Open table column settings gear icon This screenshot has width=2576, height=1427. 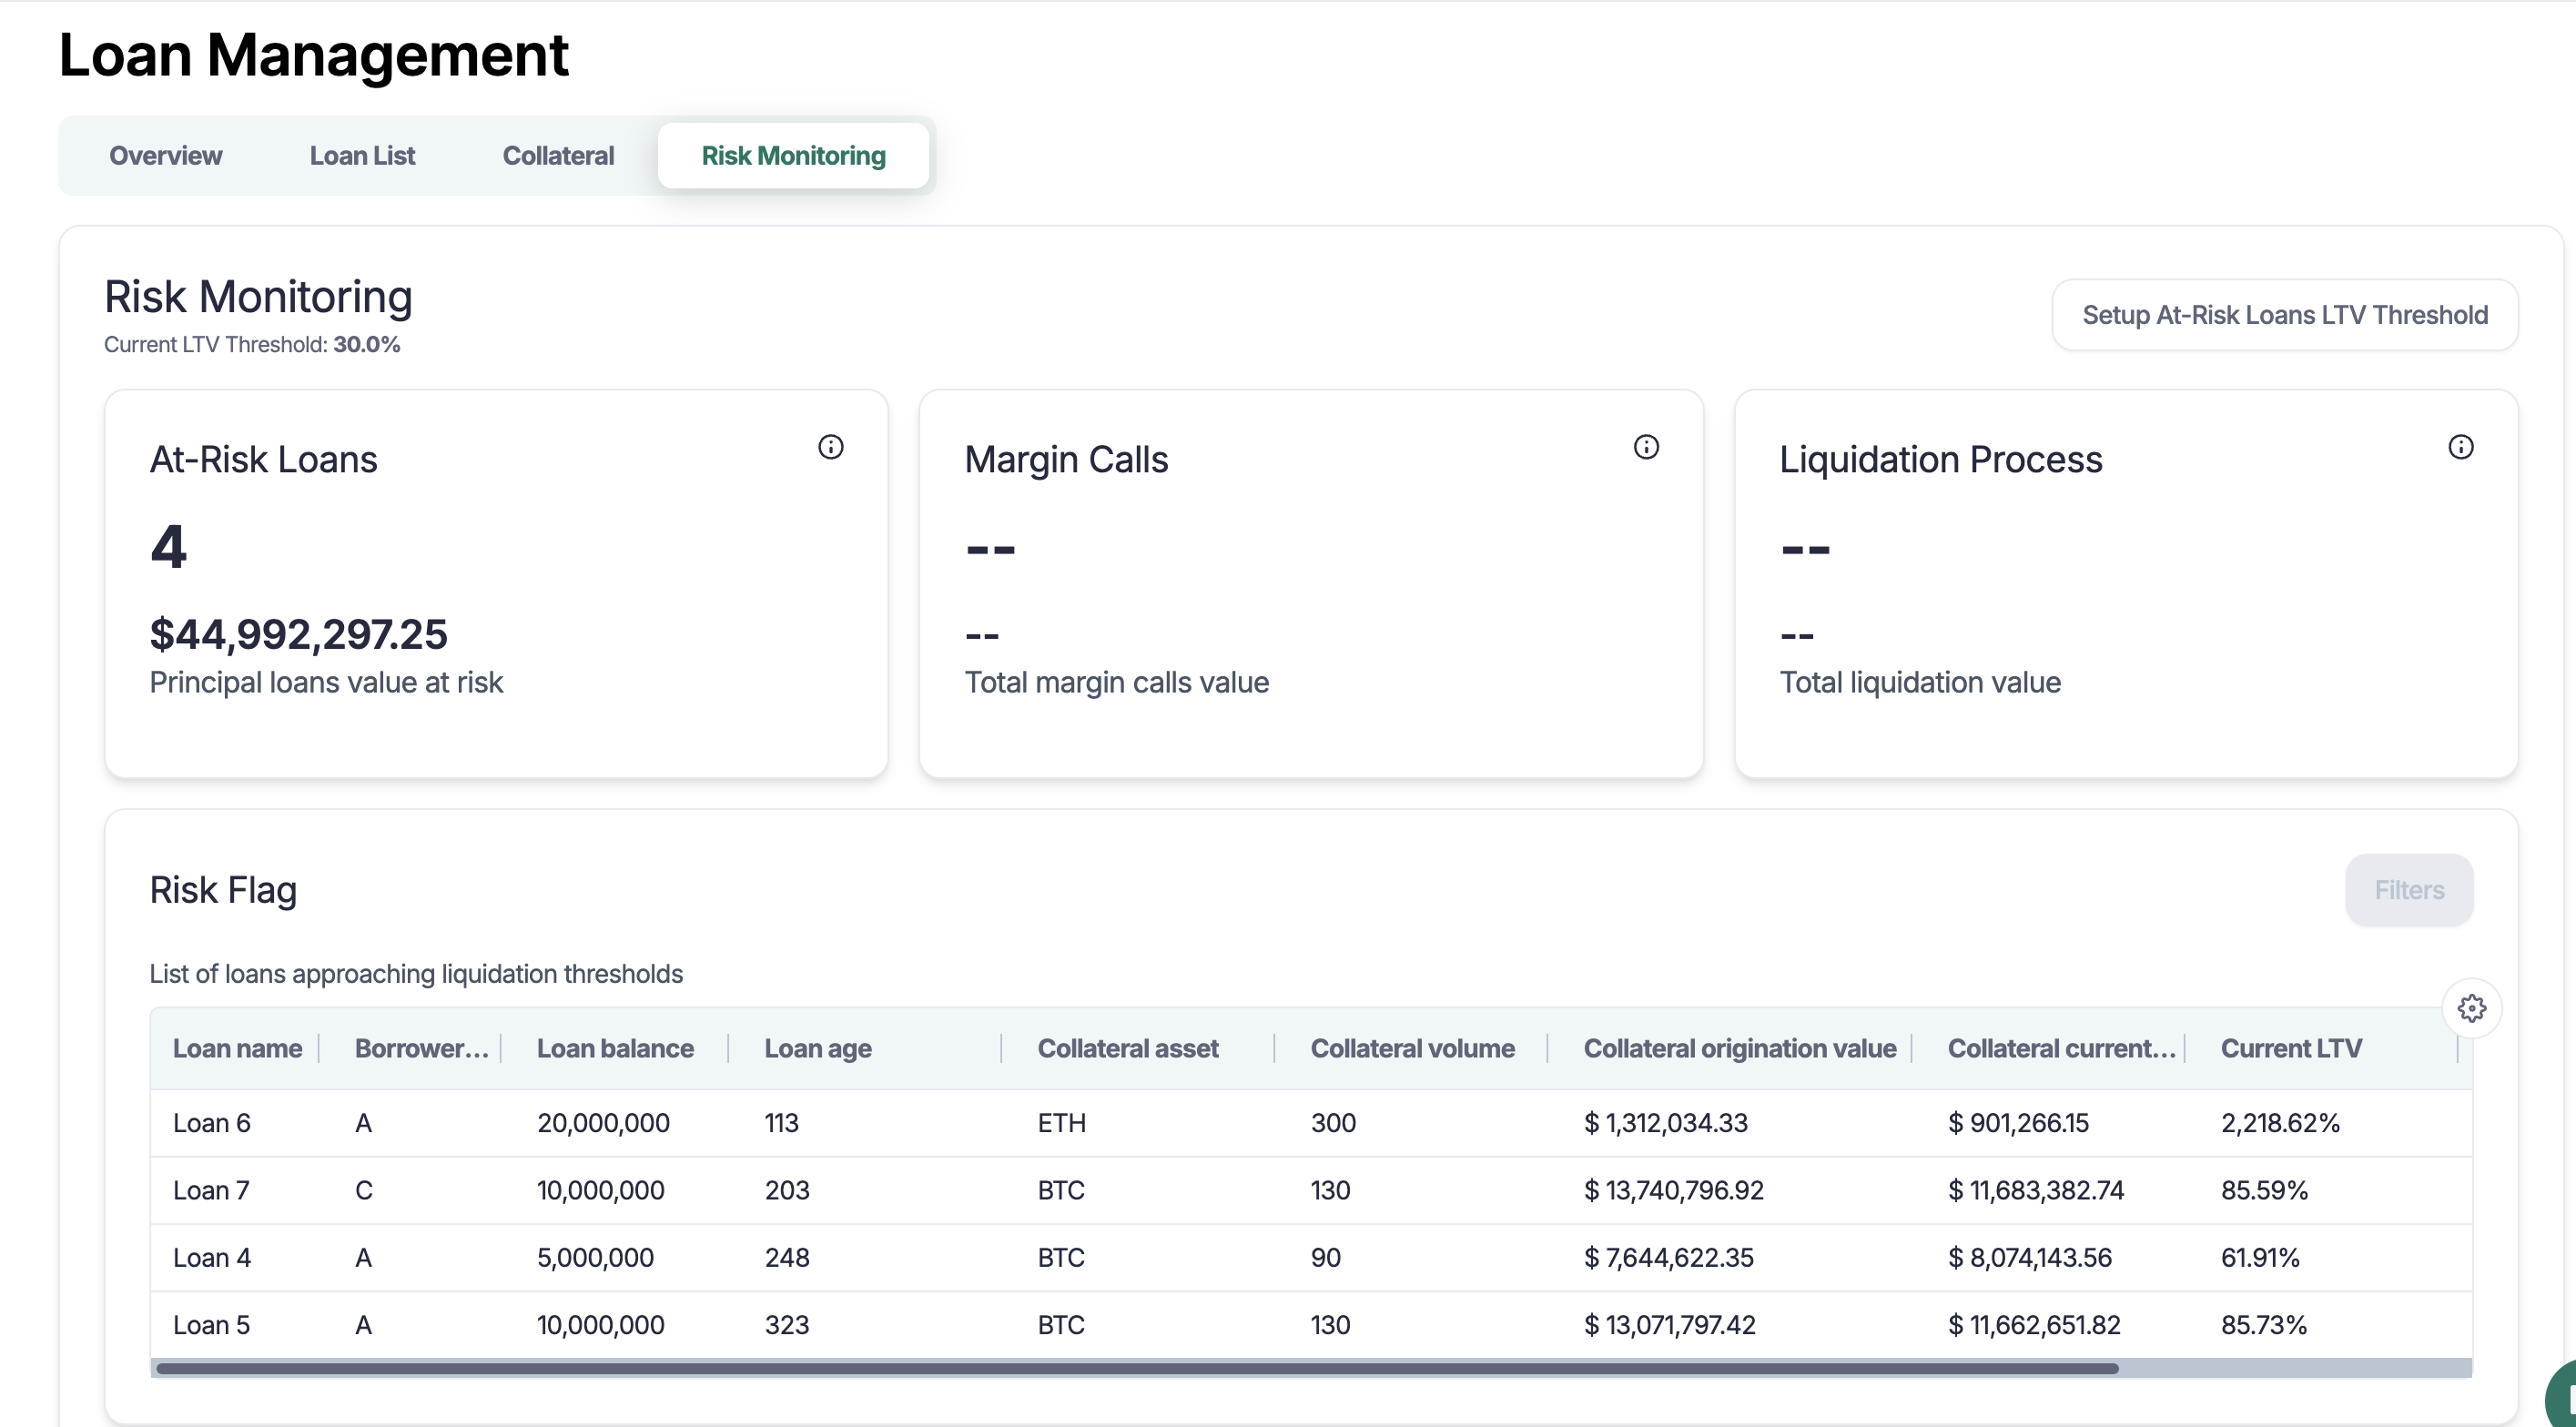[2471, 1008]
